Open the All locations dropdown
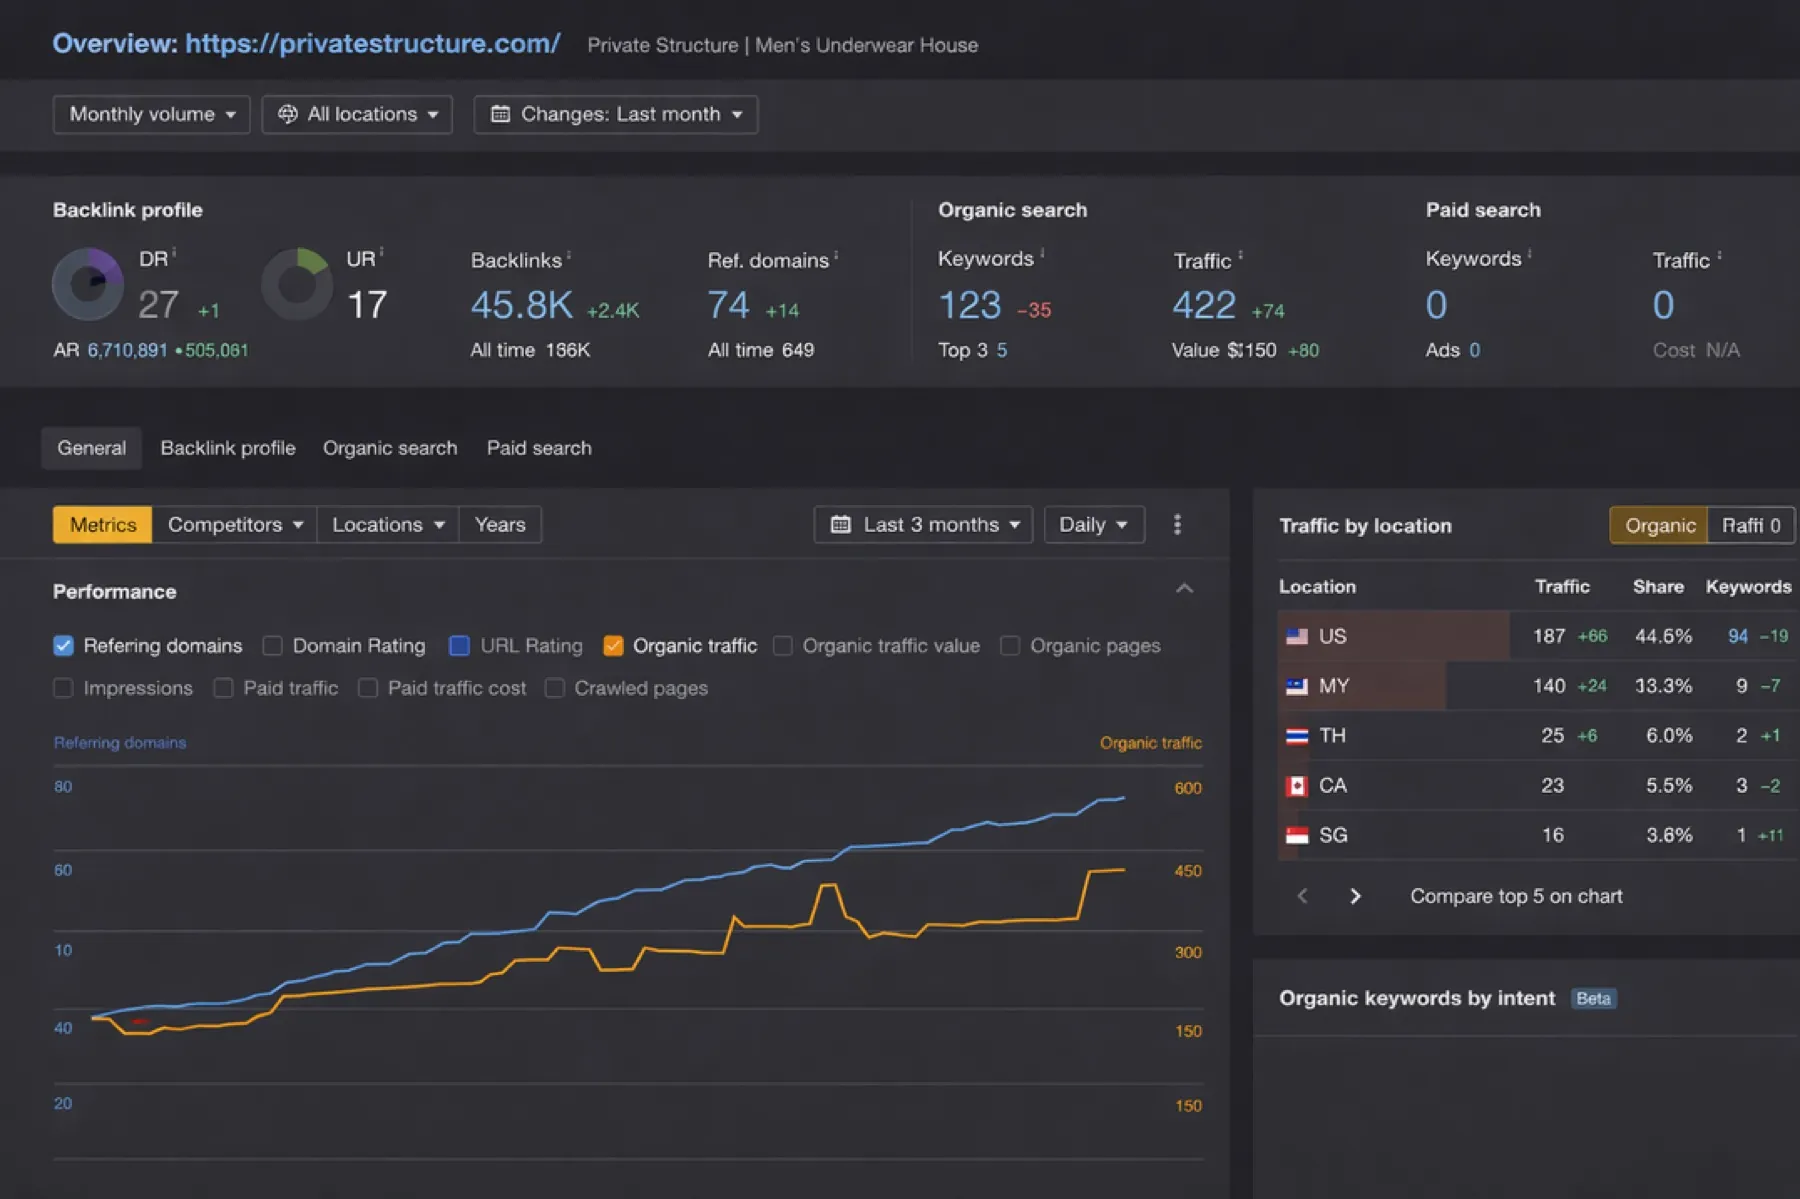Screen dimensions: 1800x1199 (357, 114)
